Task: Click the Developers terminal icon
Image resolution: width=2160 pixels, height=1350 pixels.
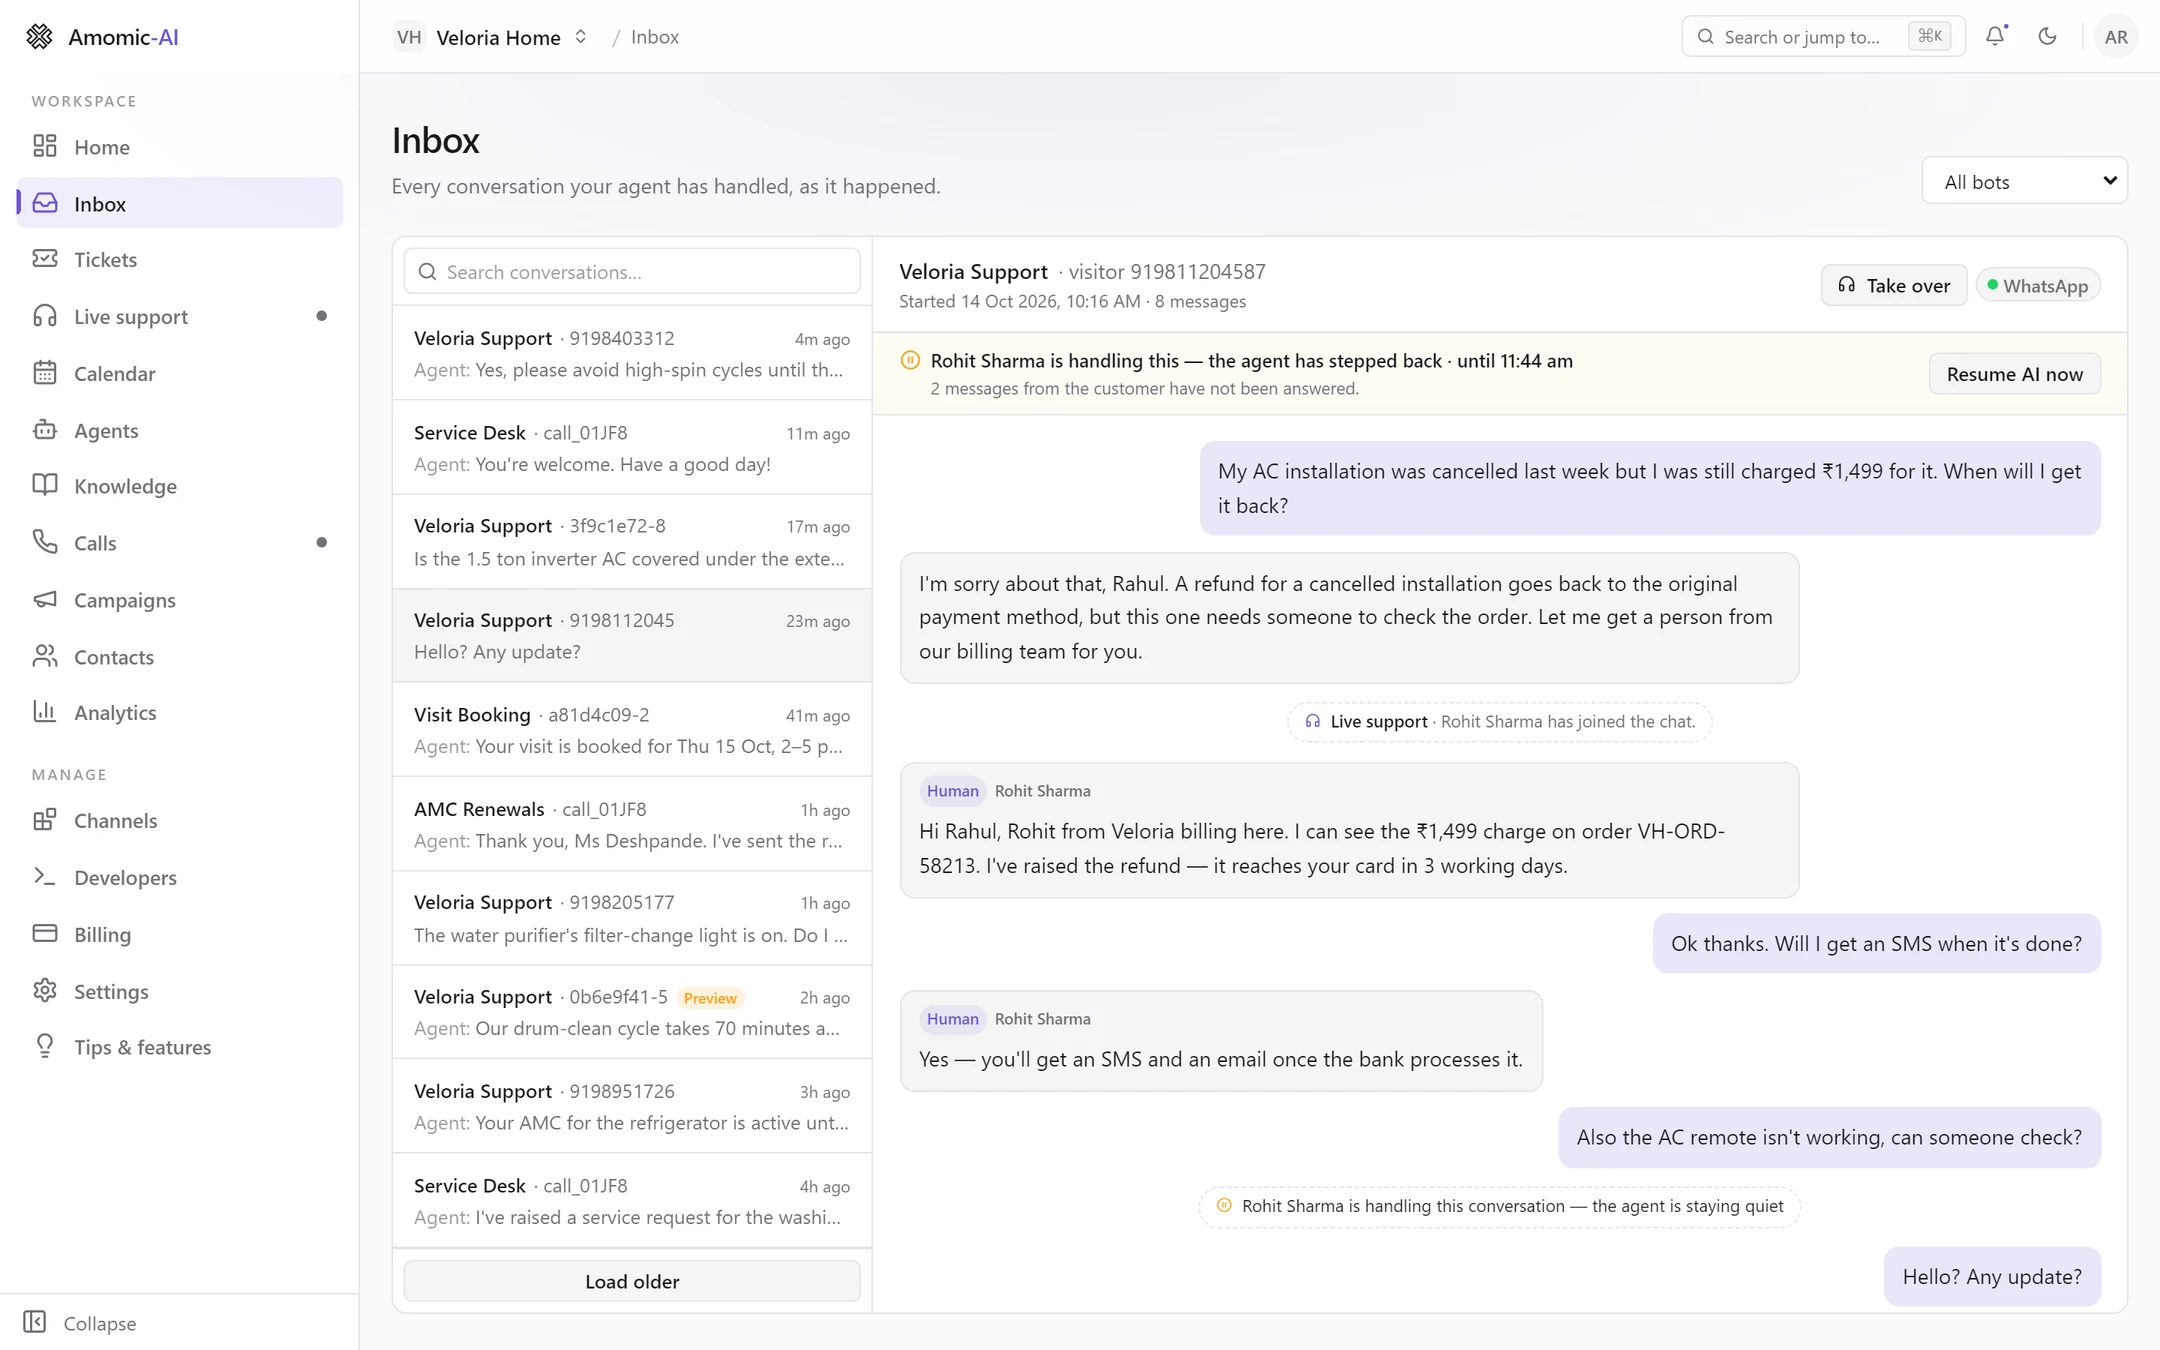Action: click(45, 877)
